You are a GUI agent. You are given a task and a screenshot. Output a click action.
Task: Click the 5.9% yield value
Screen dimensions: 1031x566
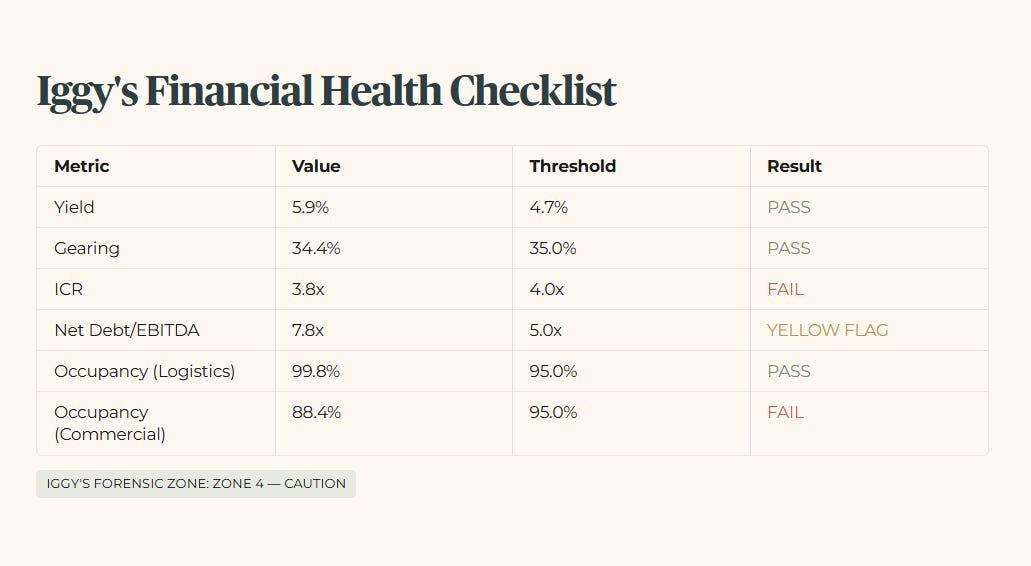point(310,207)
